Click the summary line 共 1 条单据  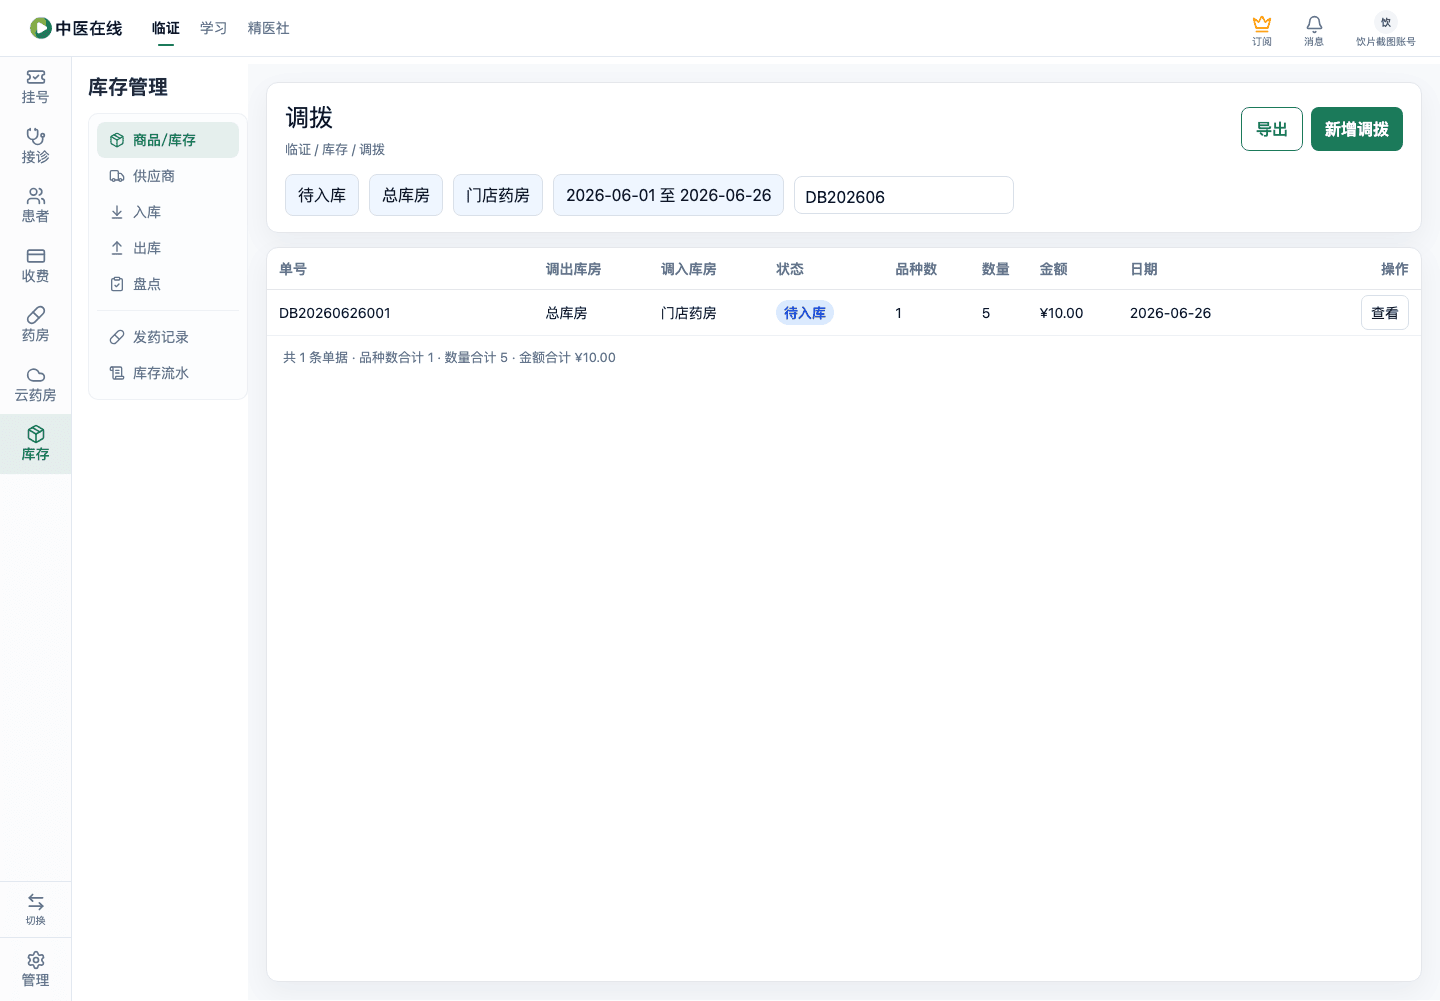(x=449, y=357)
